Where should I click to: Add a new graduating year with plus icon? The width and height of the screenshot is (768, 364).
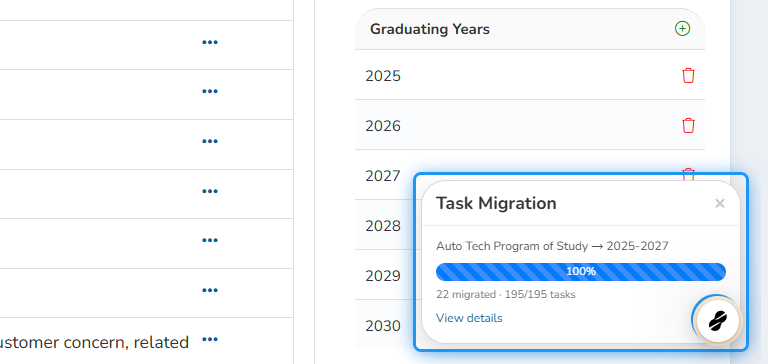click(x=682, y=29)
